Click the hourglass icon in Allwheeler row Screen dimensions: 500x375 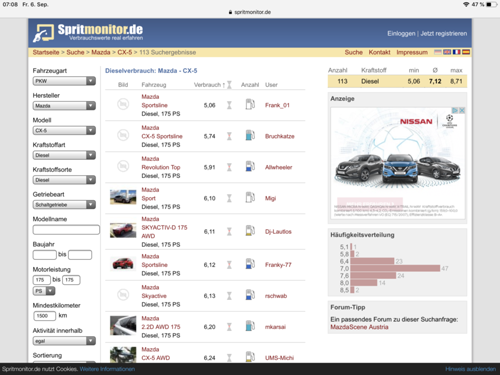point(229,167)
